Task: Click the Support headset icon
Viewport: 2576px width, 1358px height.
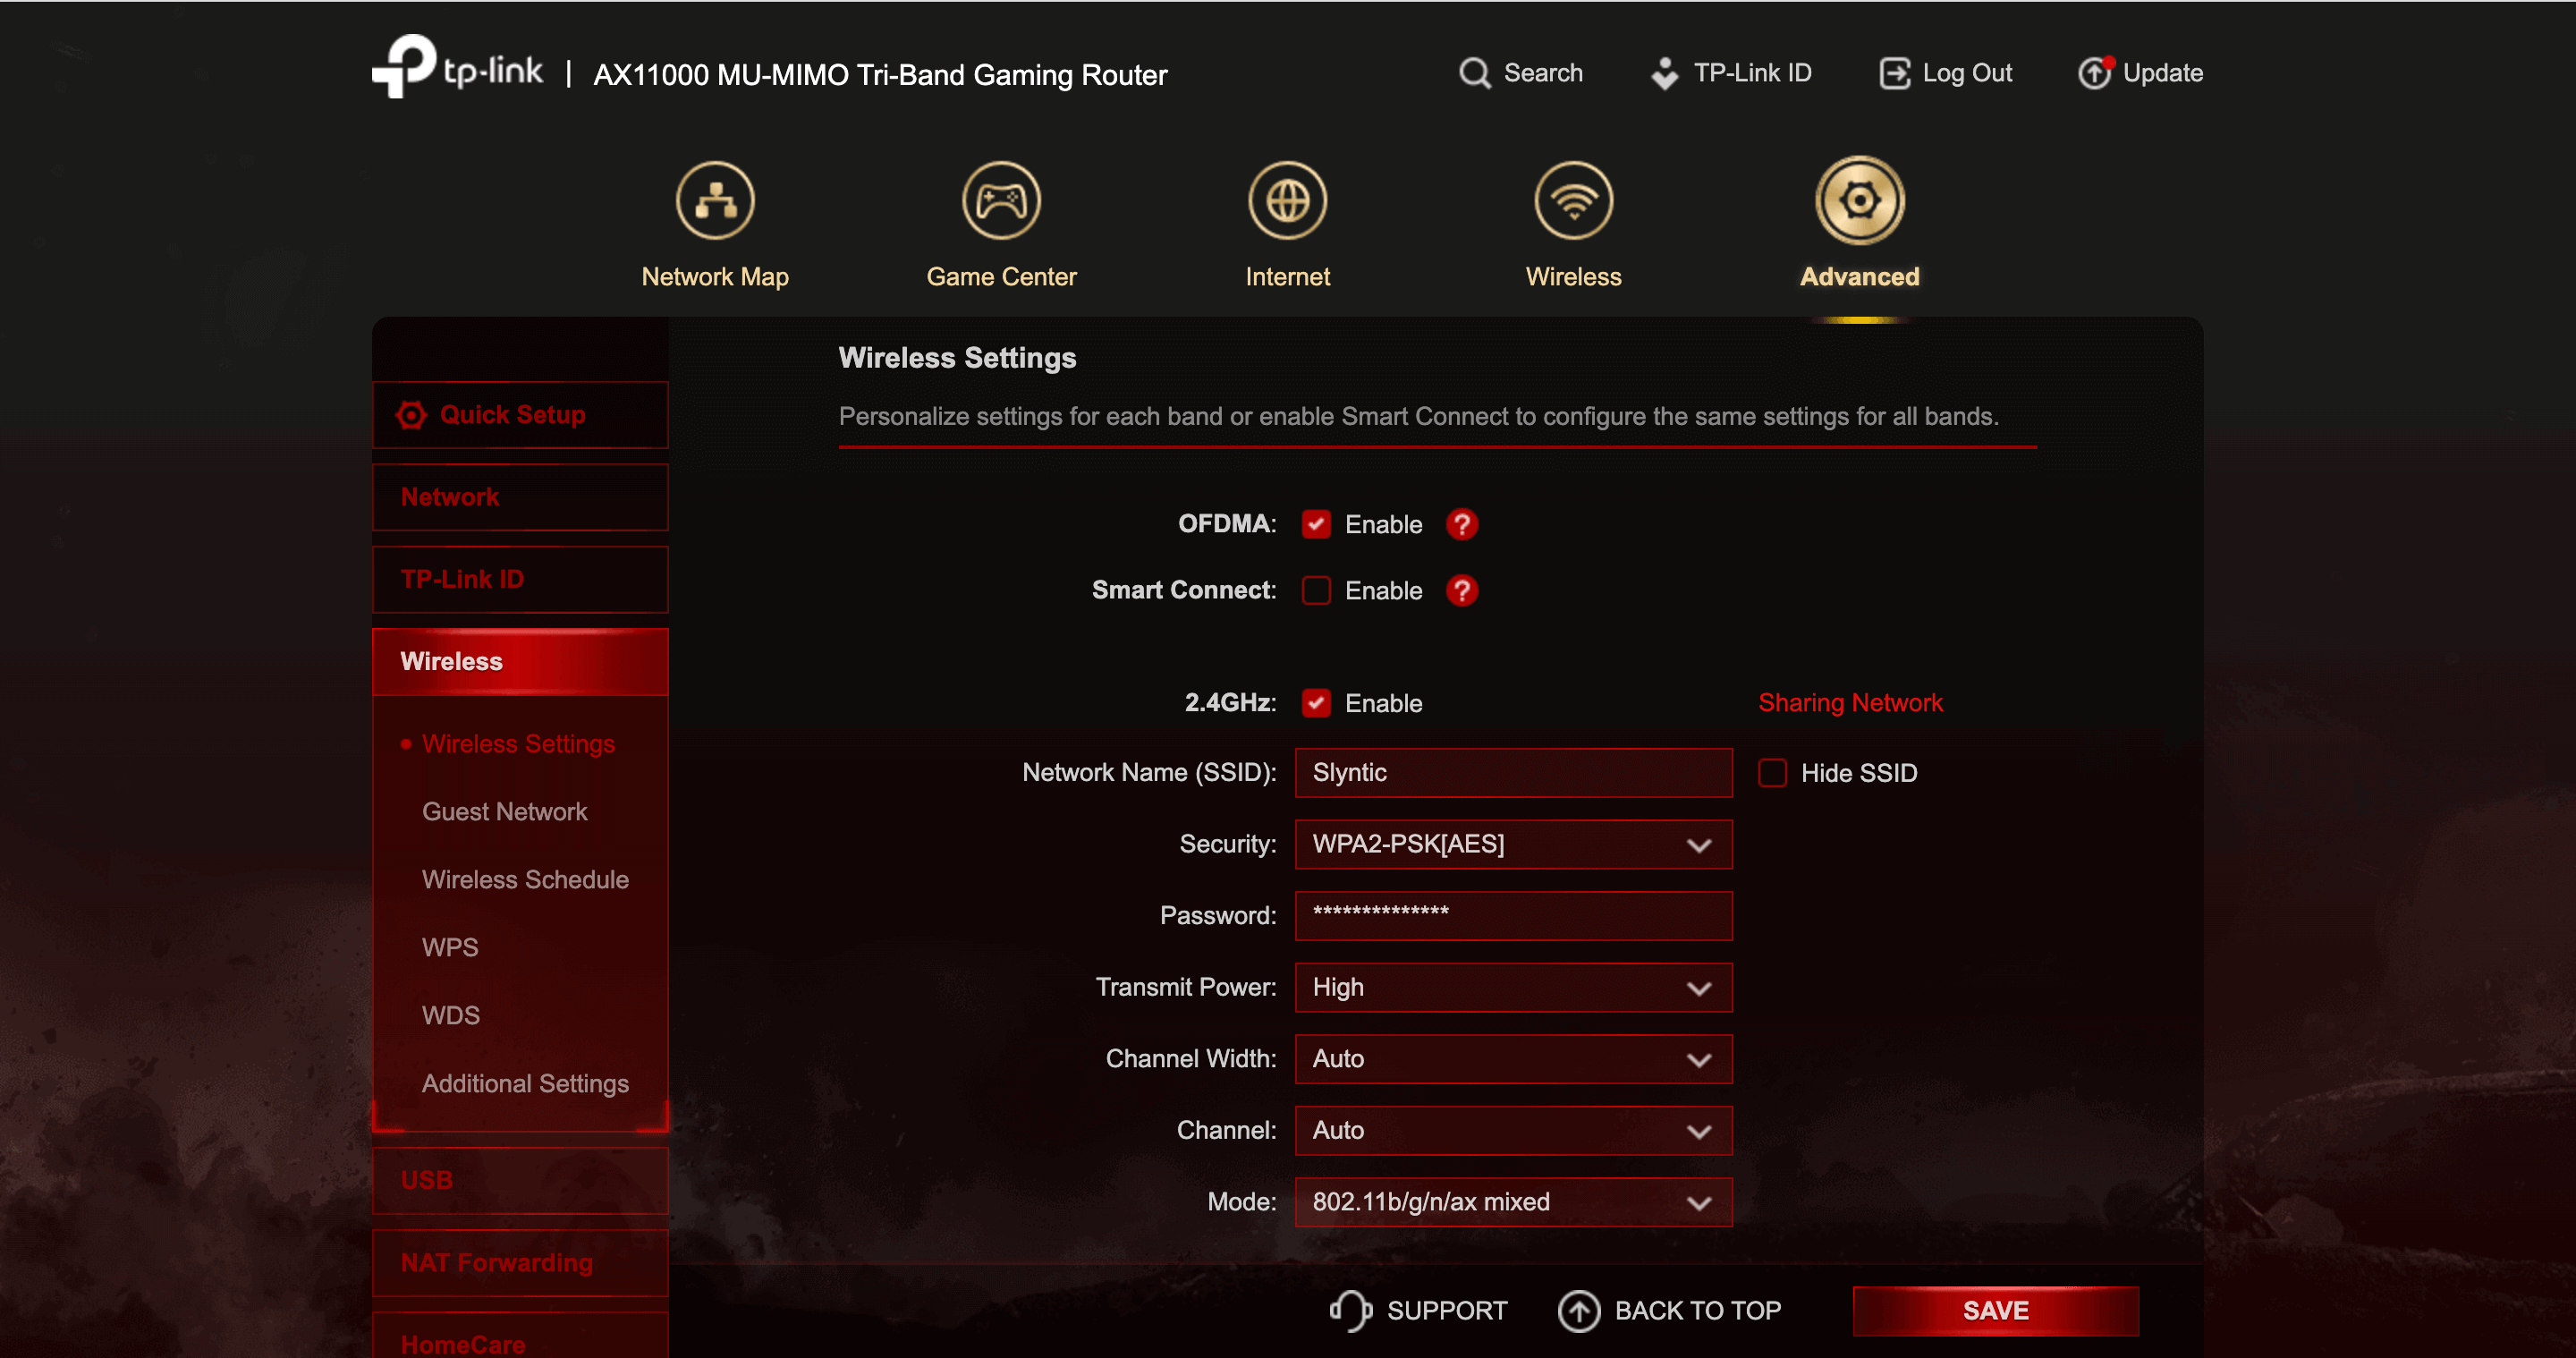Action: (x=1350, y=1310)
